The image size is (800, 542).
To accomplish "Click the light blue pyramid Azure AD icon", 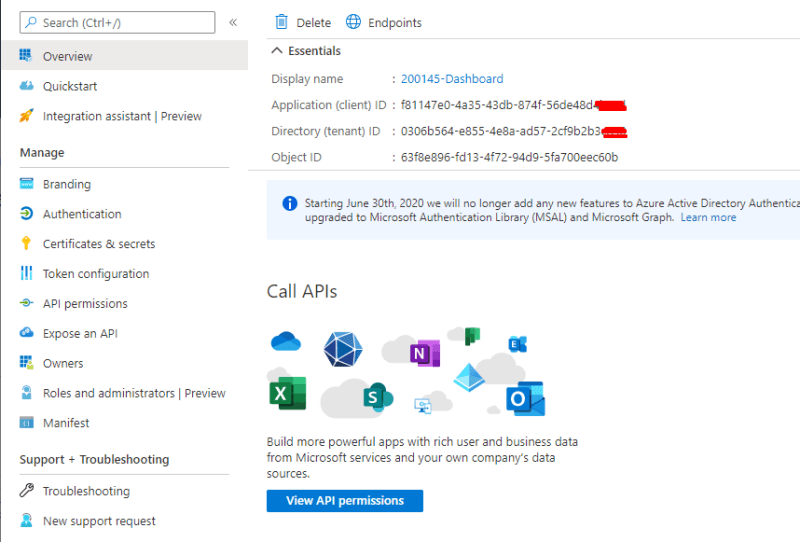I will click(x=469, y=377).
